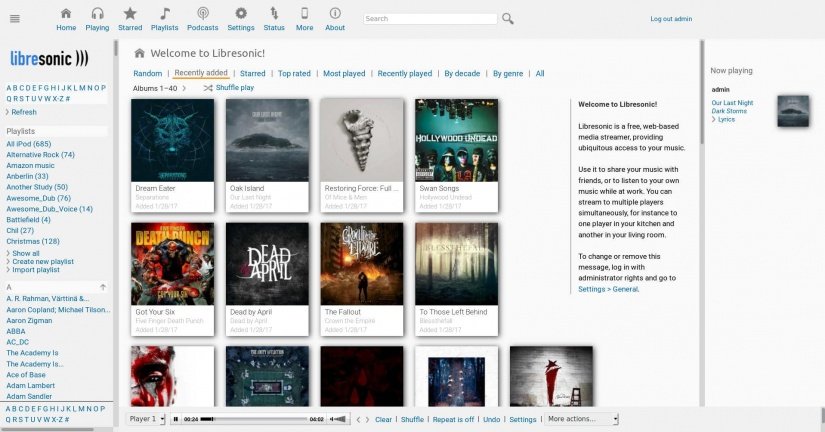Click the libresonic logo

pyautogui.click(x=49, y=58)
